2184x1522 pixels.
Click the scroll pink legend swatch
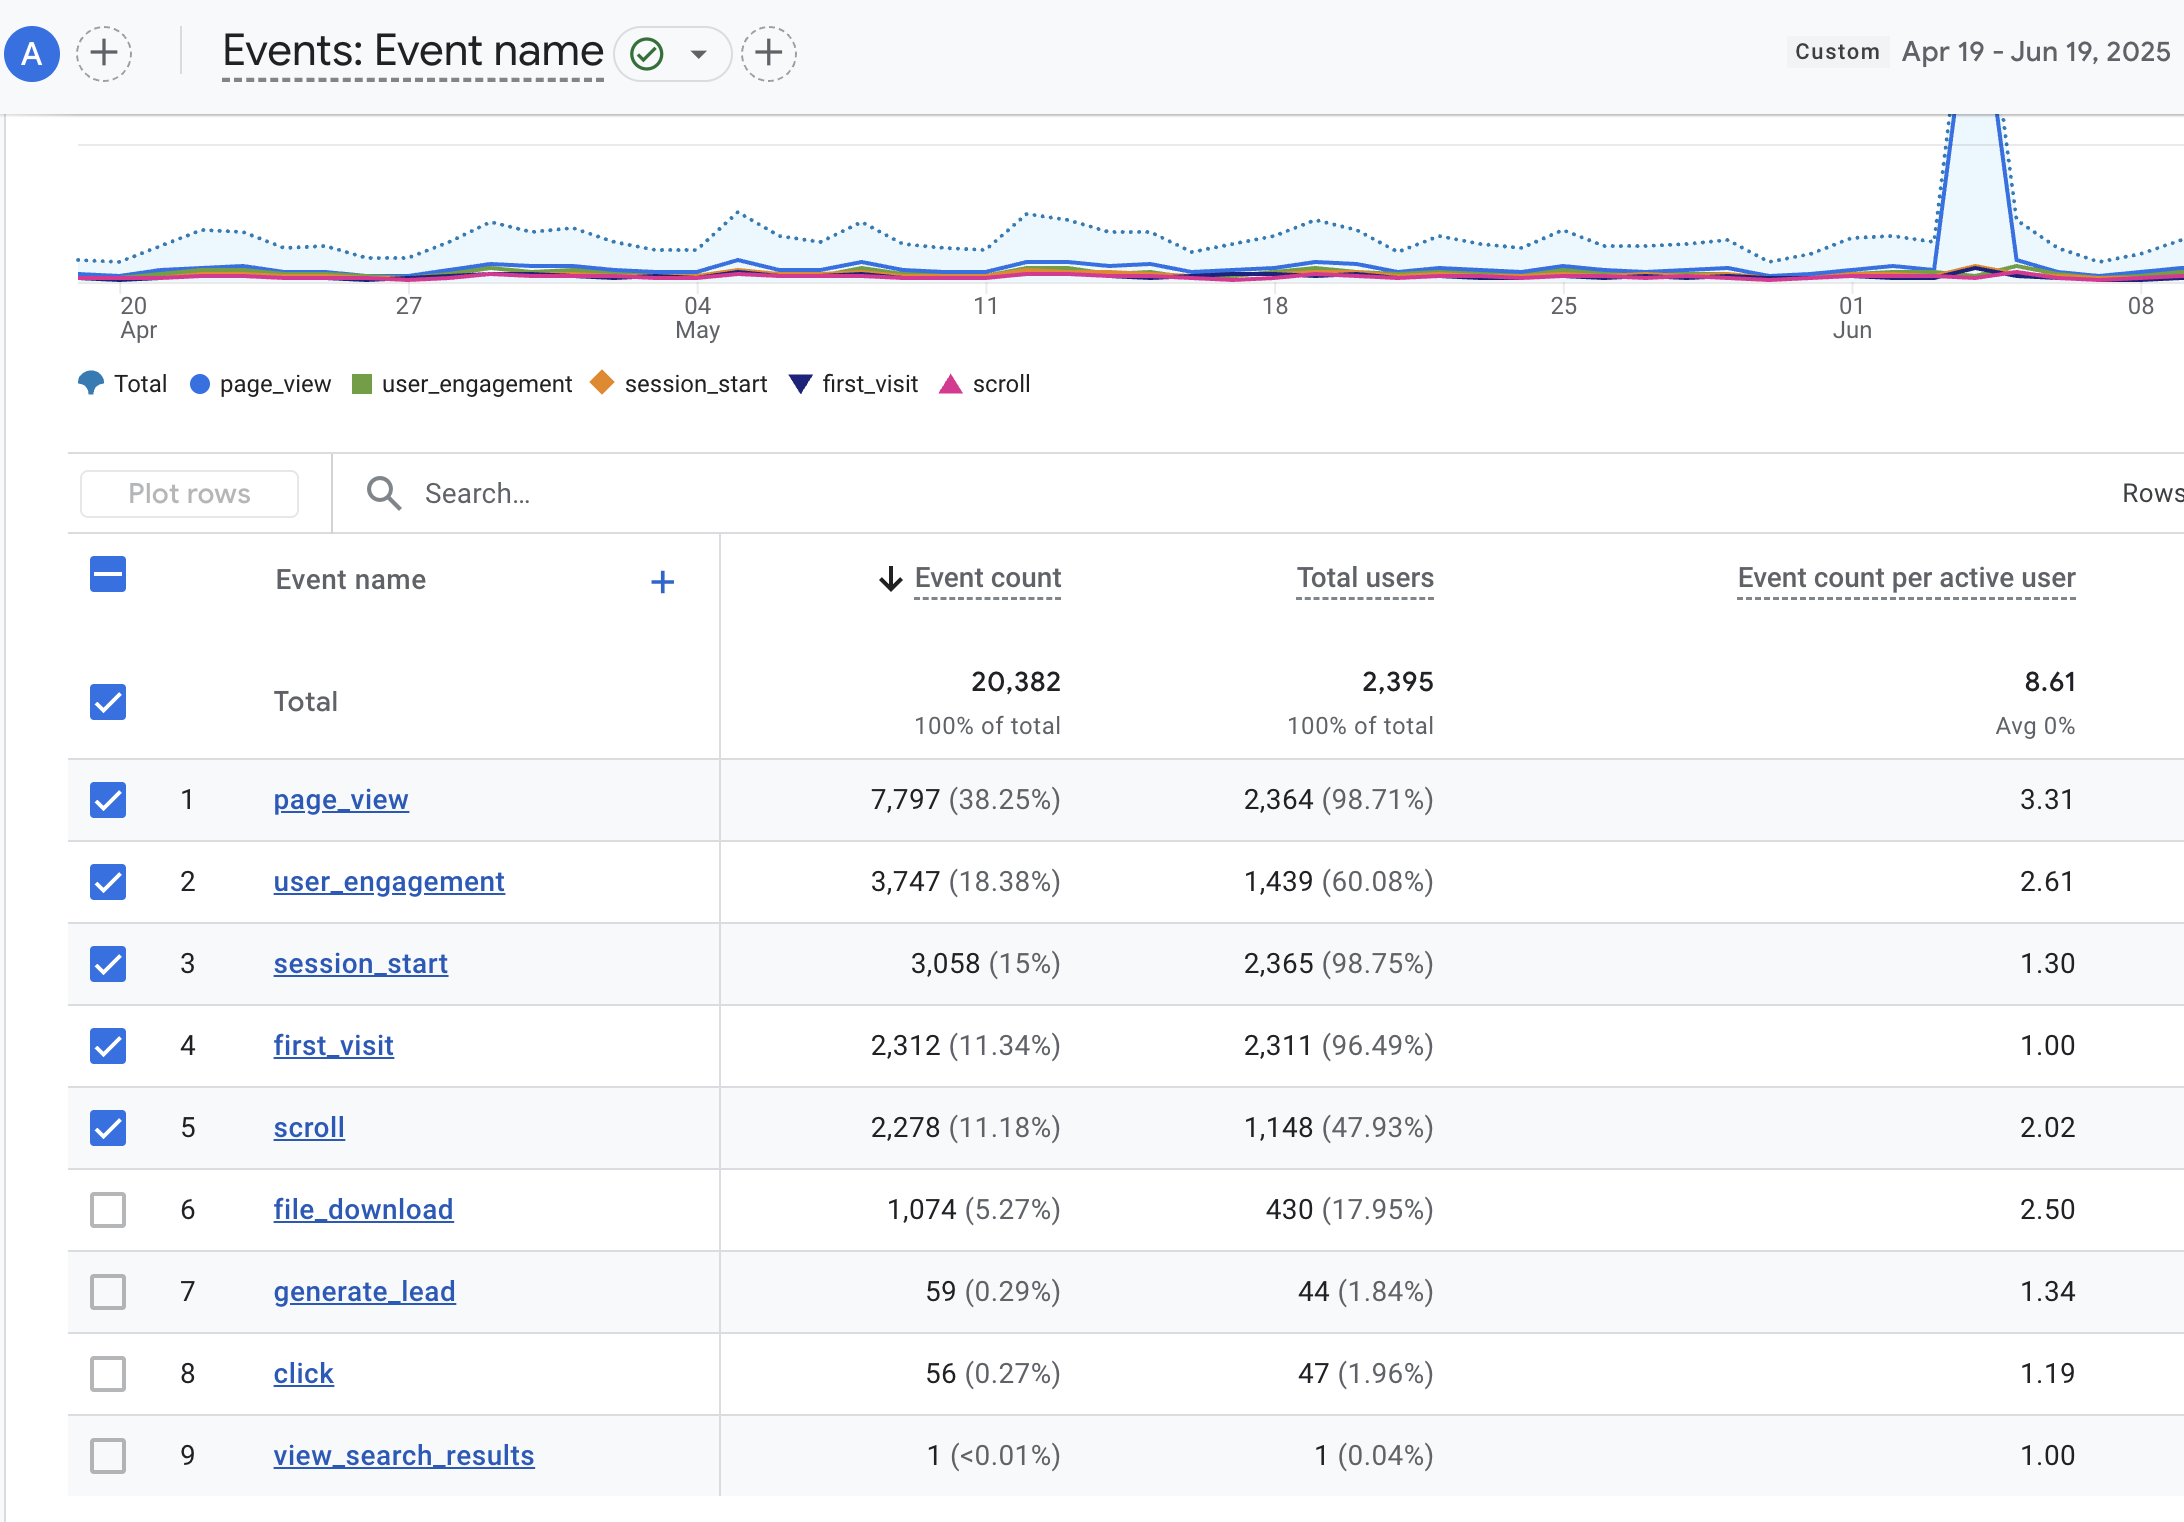click(x=950, y=384)
